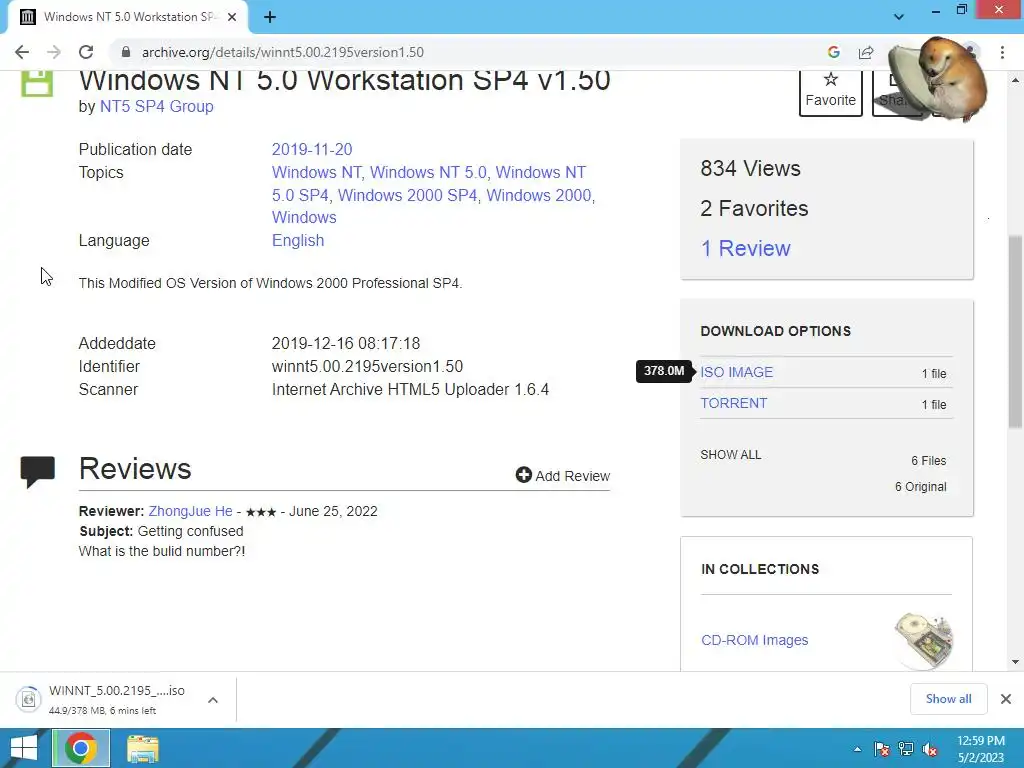
Task: Jump to the 1 Review link
Action: tap(745, 248)
